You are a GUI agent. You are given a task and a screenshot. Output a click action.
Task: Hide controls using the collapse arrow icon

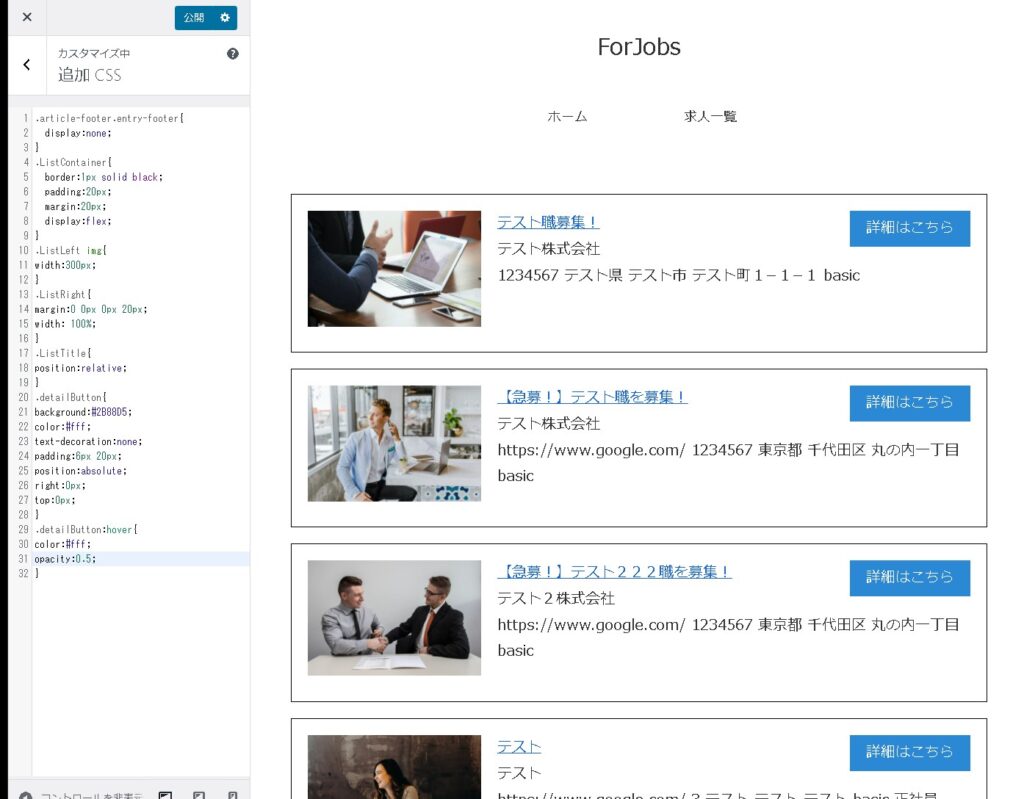26,796
